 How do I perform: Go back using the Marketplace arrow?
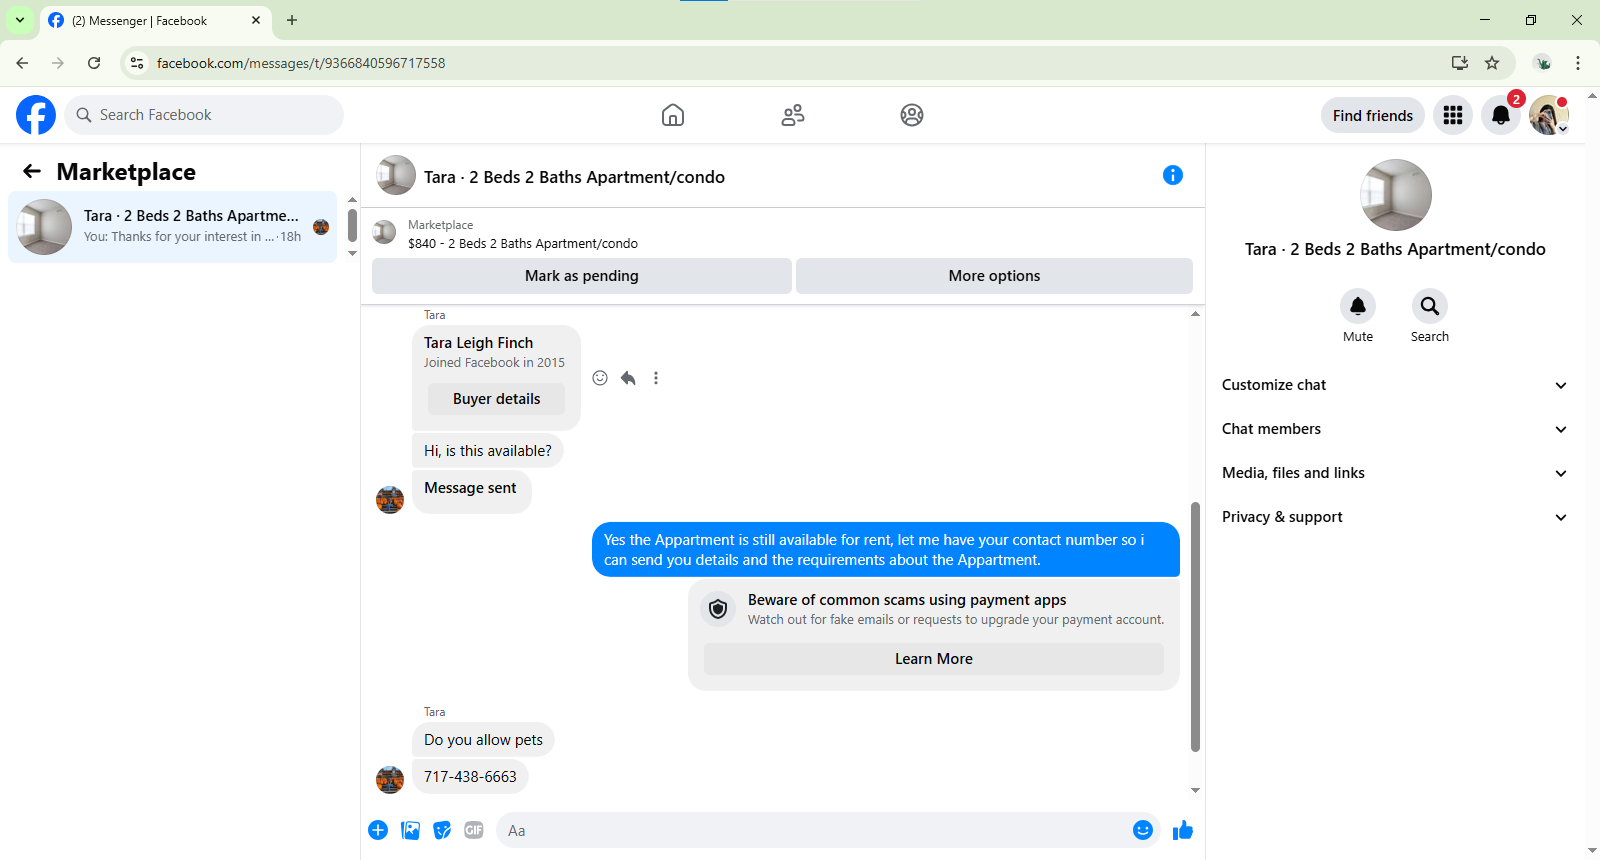click(x=32, y=172)
